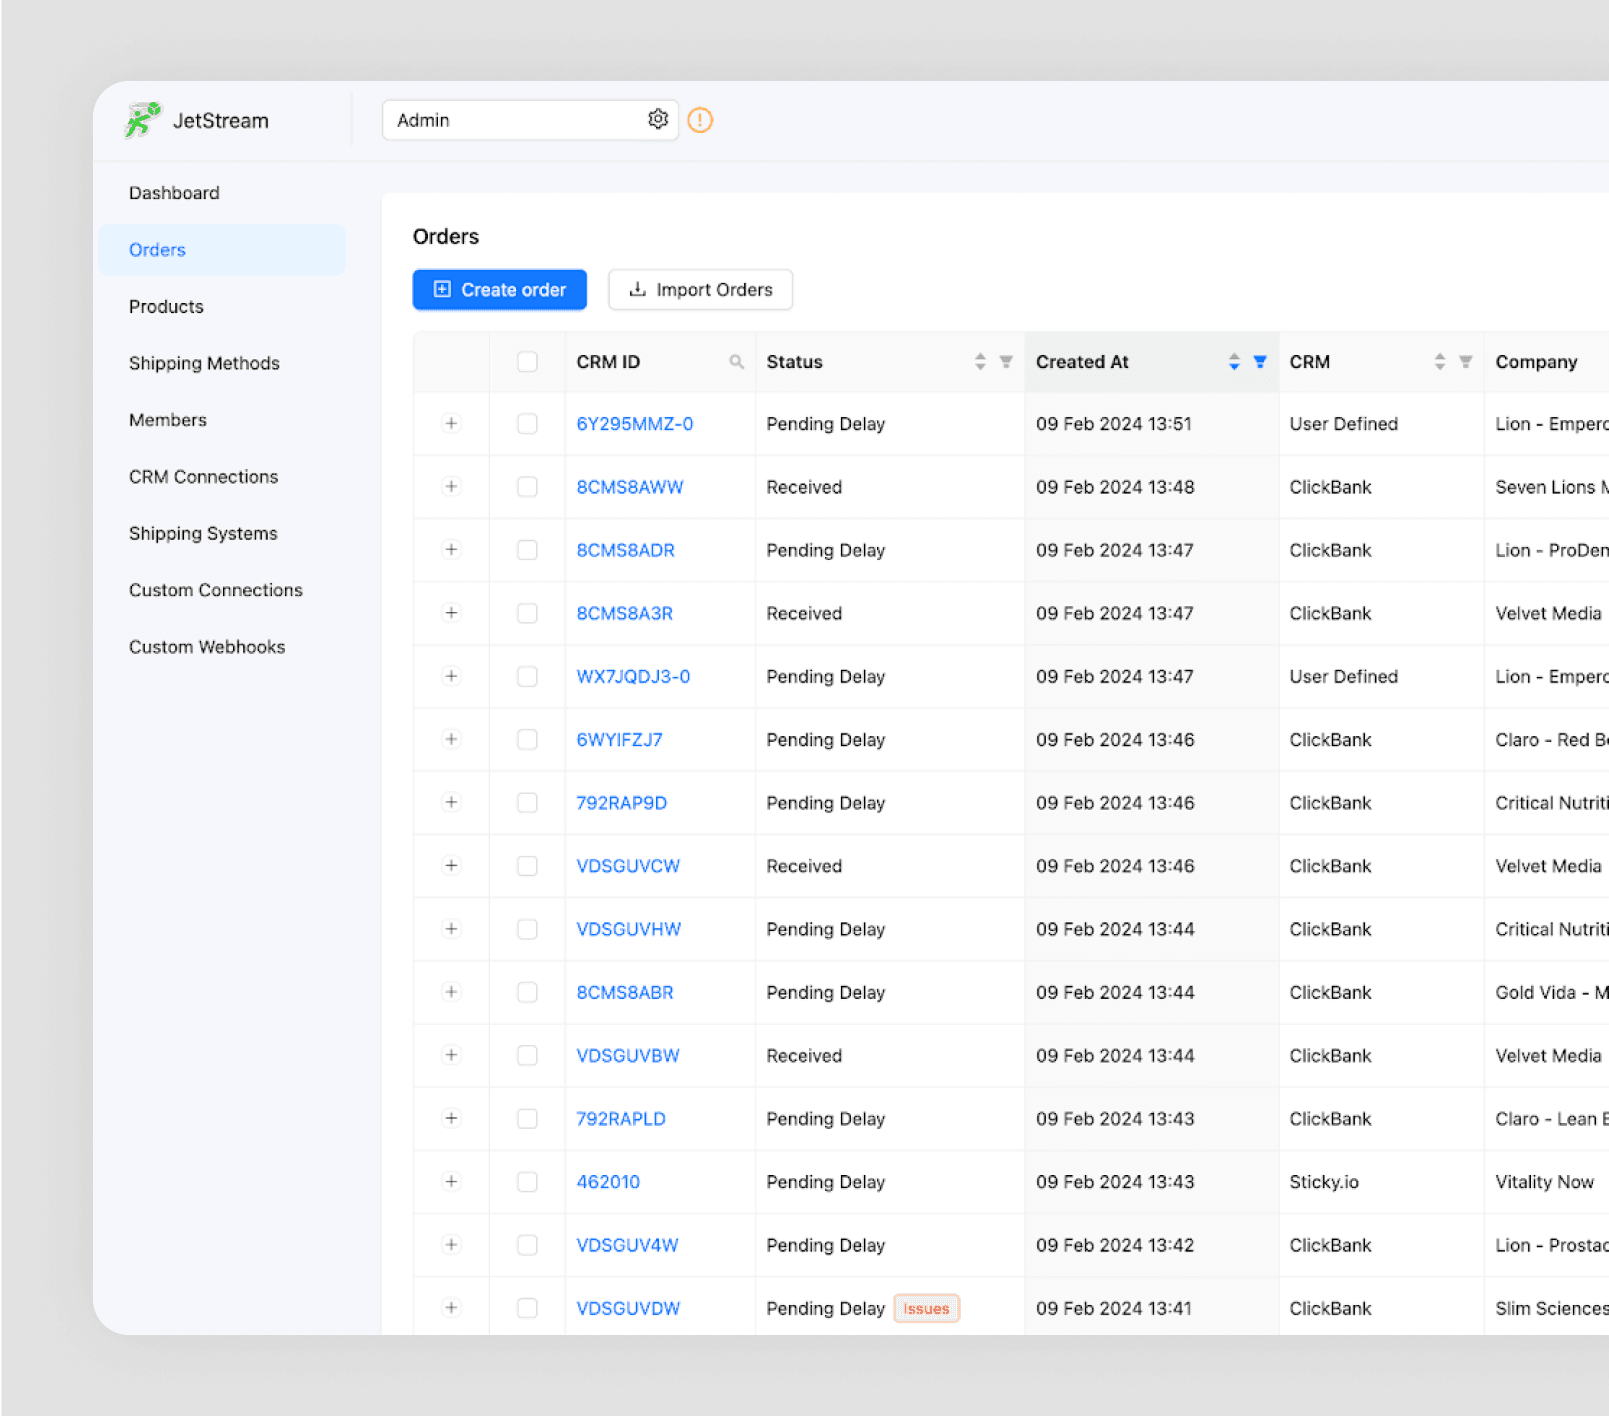Click the Issues badge on order VDSGUVDW
The width and height of the screenshot is (1609, 1416).
click(x=925, y=1307)
